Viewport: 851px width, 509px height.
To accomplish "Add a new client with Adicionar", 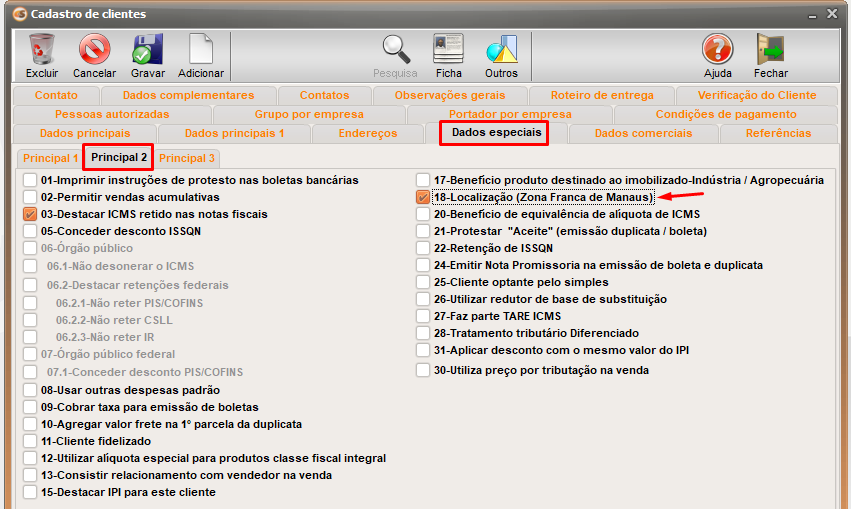I will [201, 50].
